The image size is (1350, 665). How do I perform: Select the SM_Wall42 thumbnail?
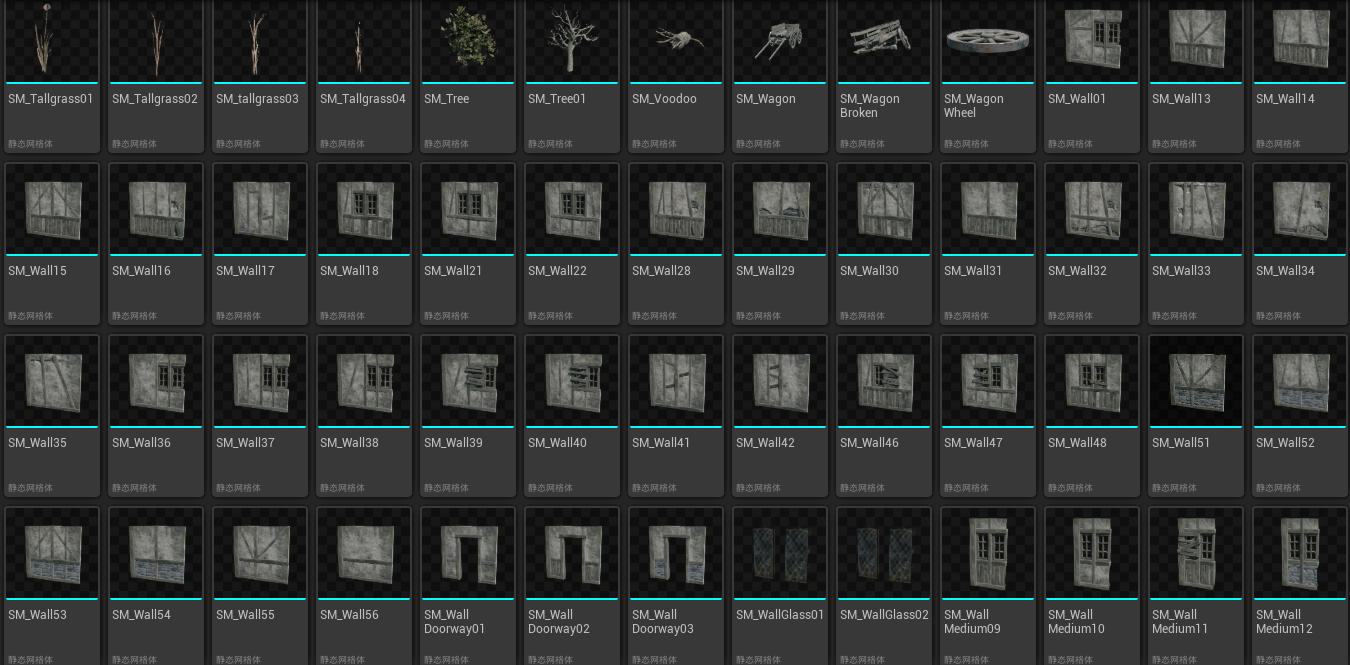(780, 381)
